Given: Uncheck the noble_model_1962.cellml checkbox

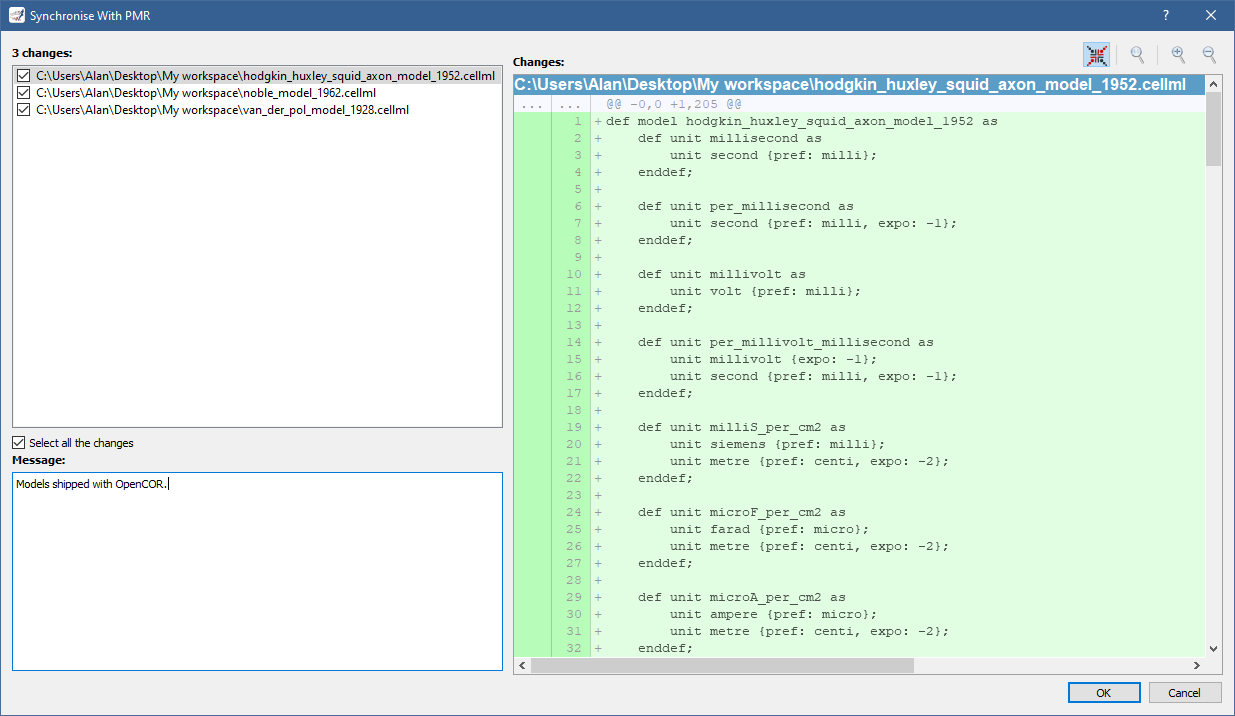Looking at the screenshot, I should click(x=24, y=93).
